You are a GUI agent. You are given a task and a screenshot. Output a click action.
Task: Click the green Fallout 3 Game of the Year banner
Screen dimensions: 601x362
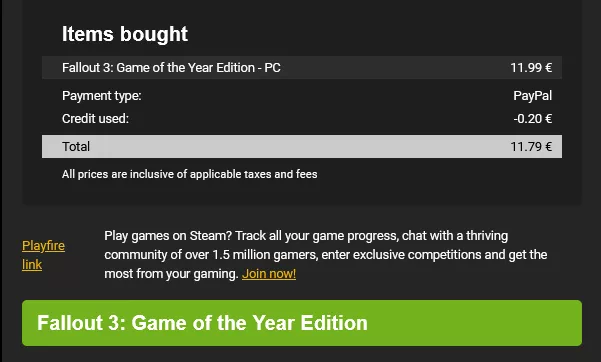[x=302, y=323]
